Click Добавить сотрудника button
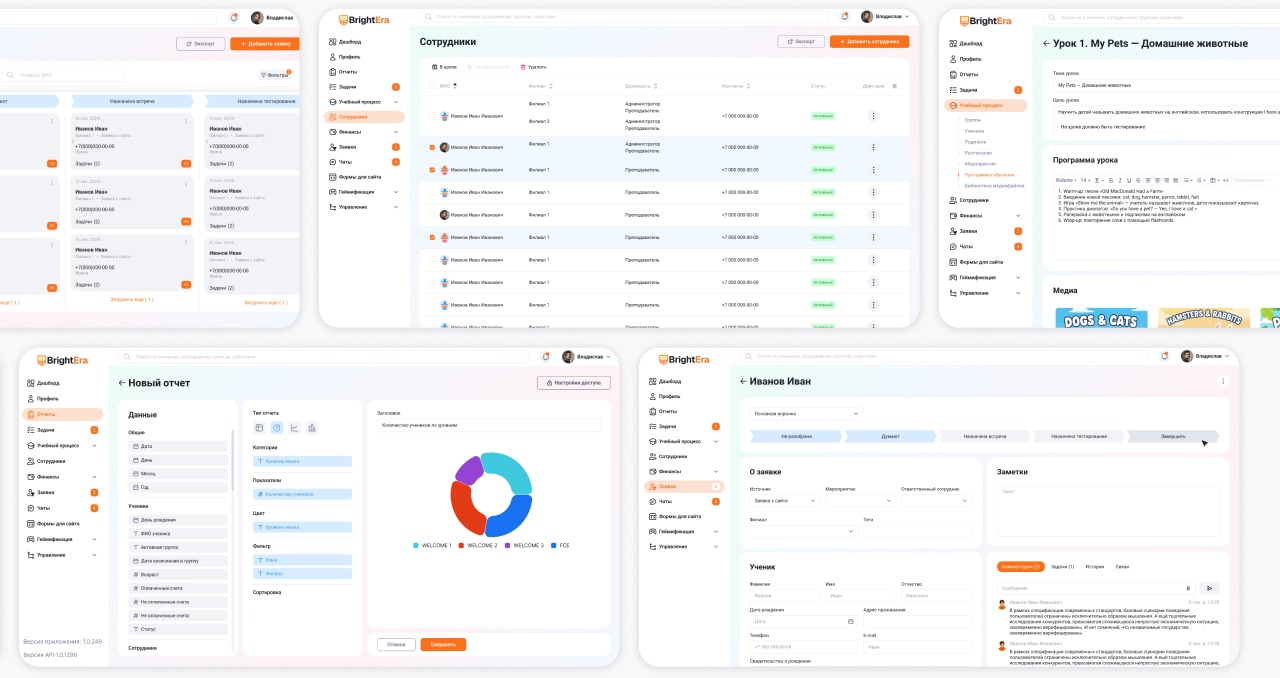The width and height of the screenshot is (1280, 678). click(869, 41)
